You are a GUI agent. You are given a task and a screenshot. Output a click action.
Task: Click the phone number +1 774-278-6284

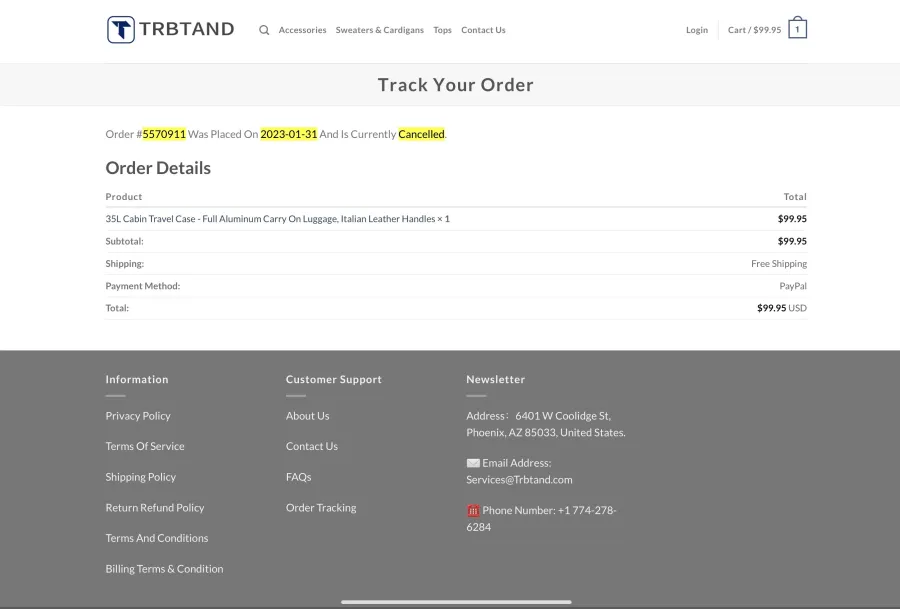coord(541,518)
